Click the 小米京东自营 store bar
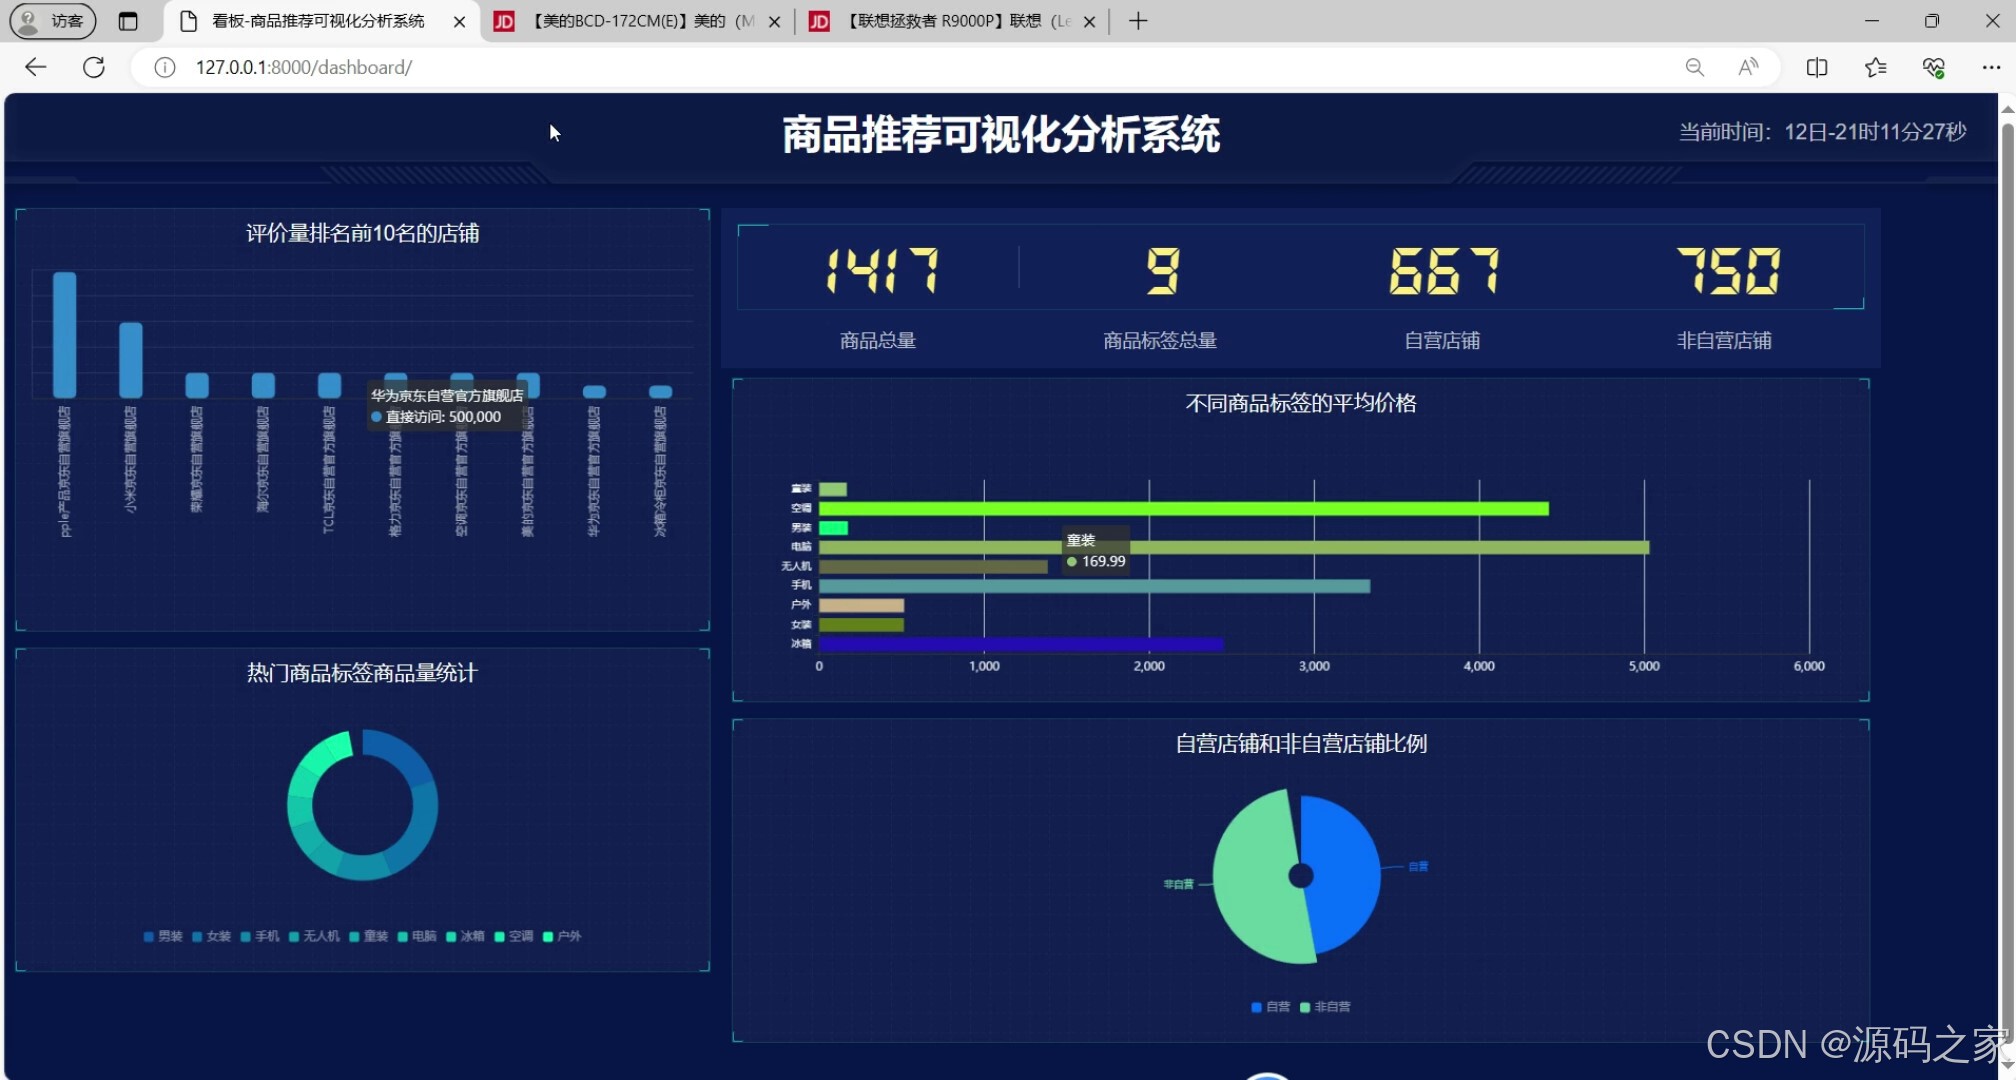This screenshot has height=1080, width=2016. point(131,360)
